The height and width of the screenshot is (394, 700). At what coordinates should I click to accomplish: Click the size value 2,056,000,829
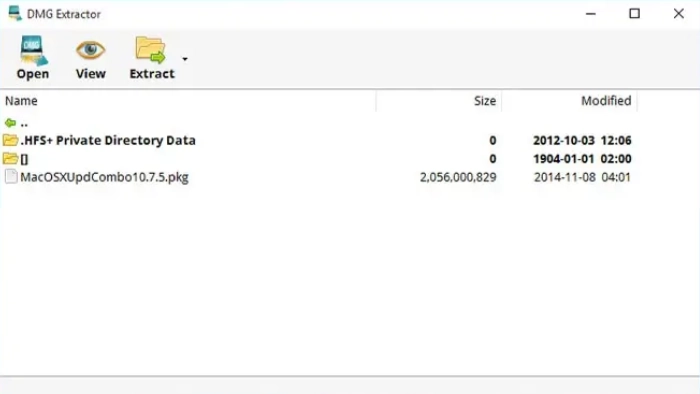458,177
